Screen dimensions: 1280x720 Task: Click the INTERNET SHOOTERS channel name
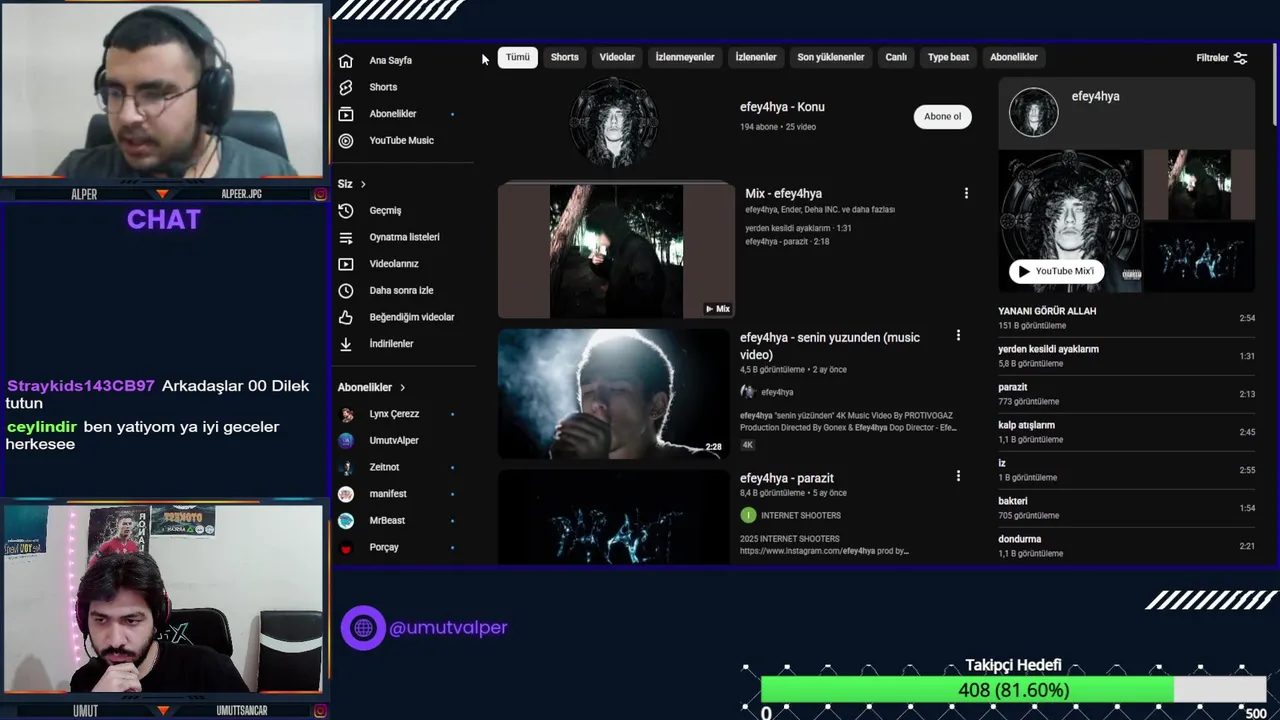coord(801,516)
